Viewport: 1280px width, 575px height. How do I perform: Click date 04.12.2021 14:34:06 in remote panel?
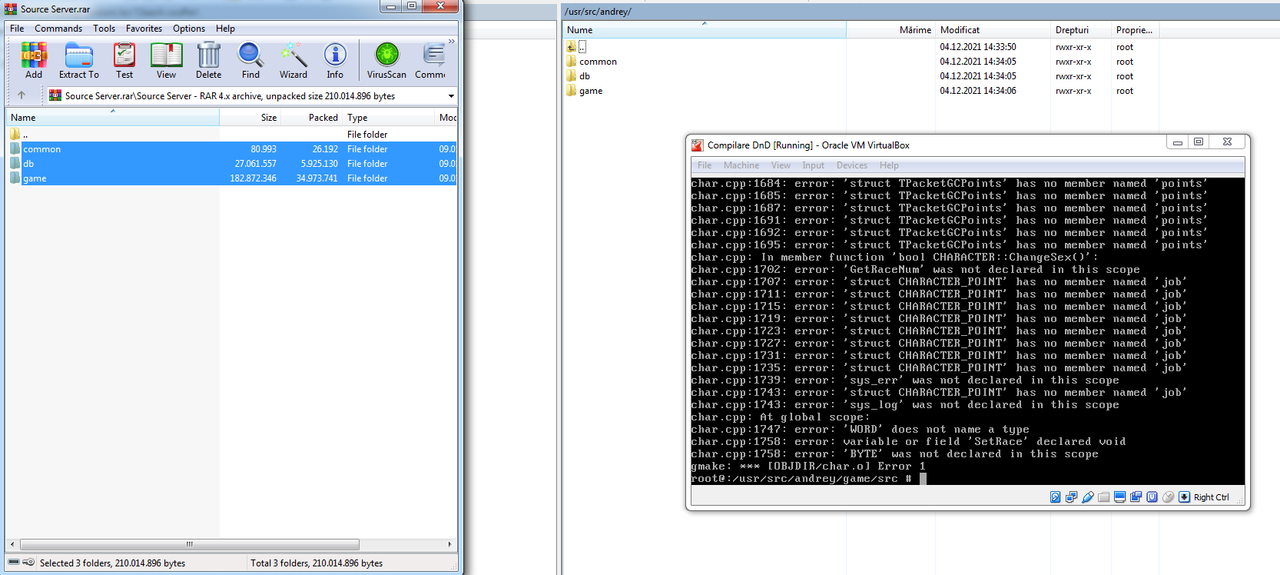tap(978, 90)
